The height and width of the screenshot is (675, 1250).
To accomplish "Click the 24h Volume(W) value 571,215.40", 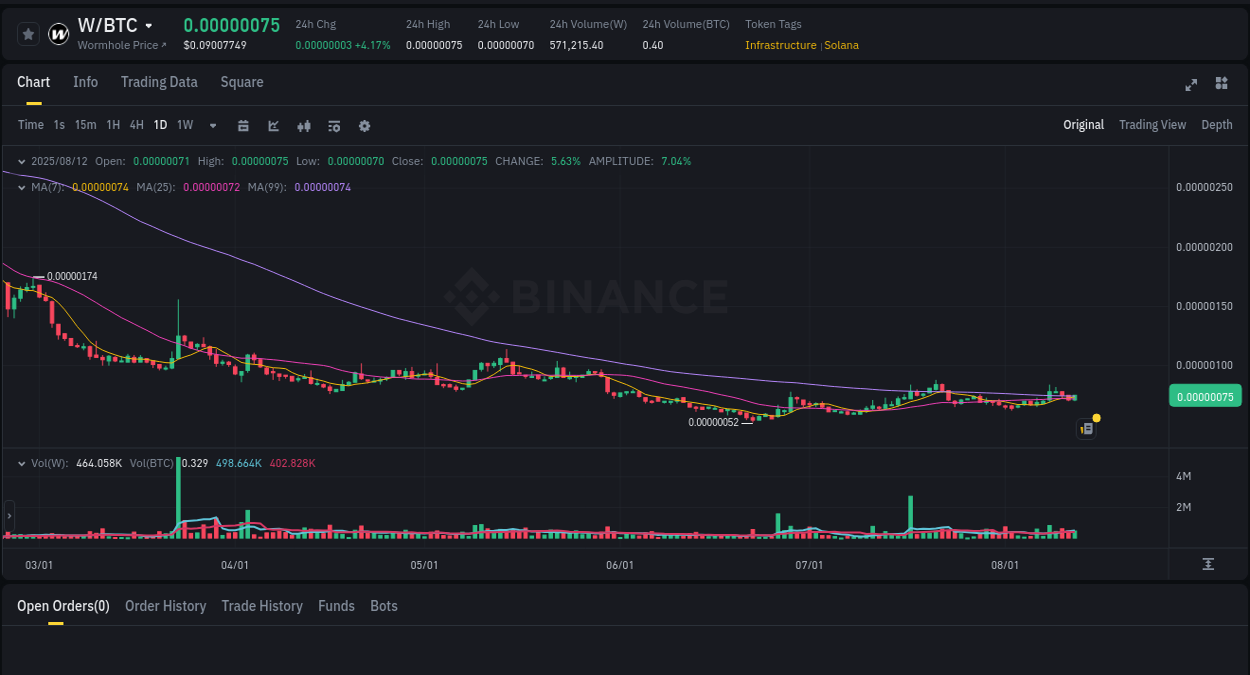I will coord(576,45).
